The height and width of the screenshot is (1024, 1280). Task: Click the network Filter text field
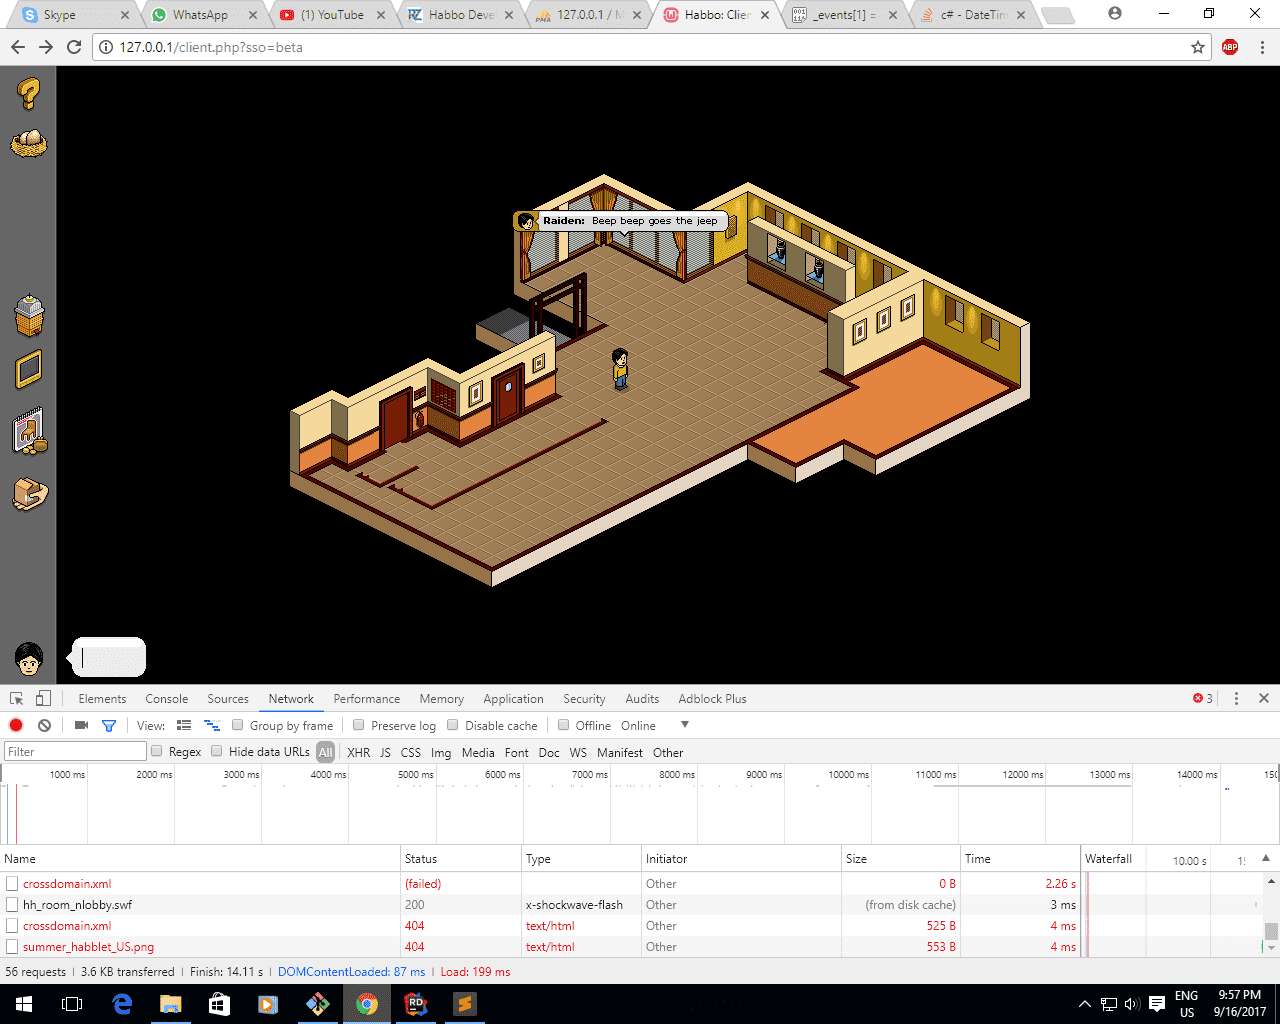tap(76, 751)
